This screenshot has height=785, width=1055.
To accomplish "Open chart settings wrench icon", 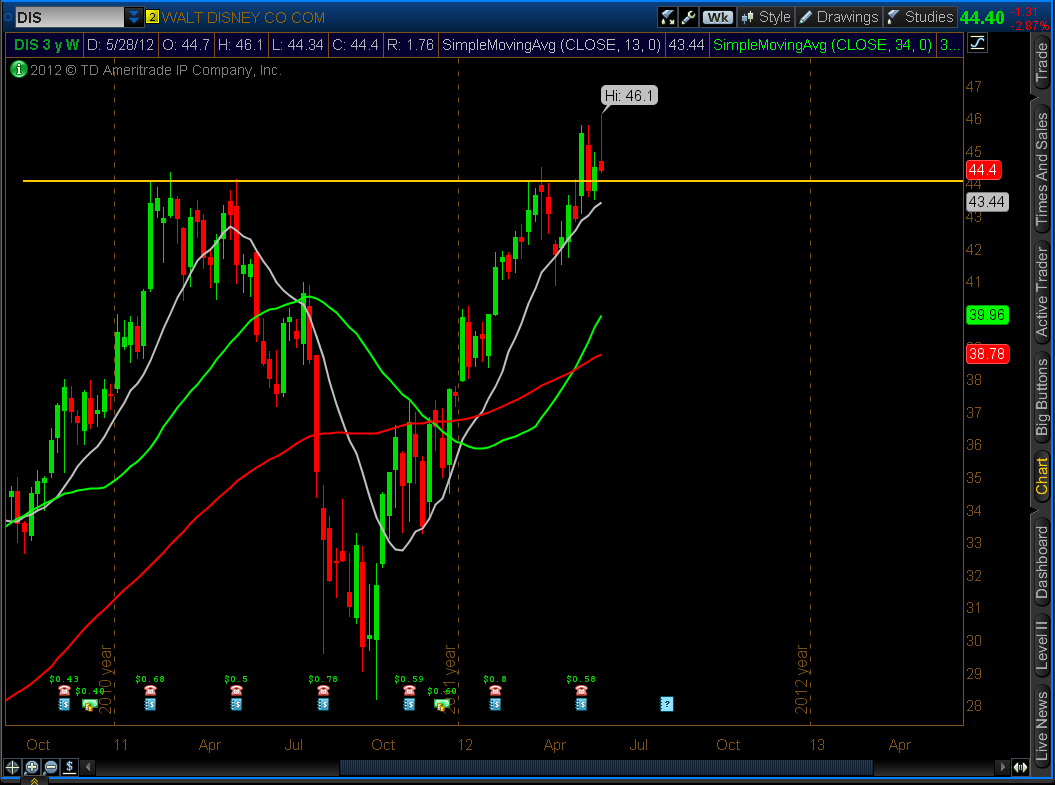I will coord(688,17).
